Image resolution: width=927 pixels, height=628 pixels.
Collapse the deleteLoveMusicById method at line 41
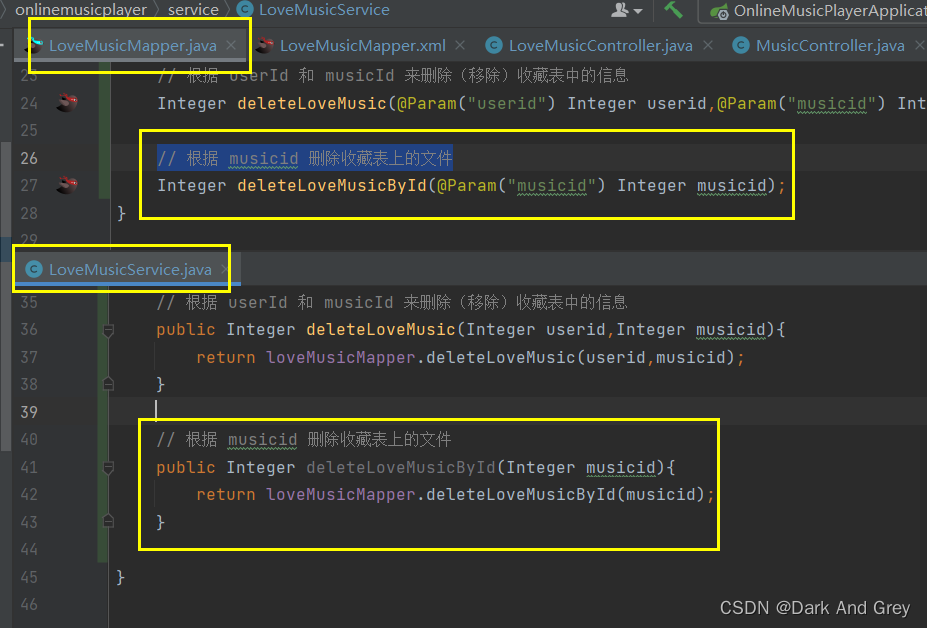pos(108,468)
